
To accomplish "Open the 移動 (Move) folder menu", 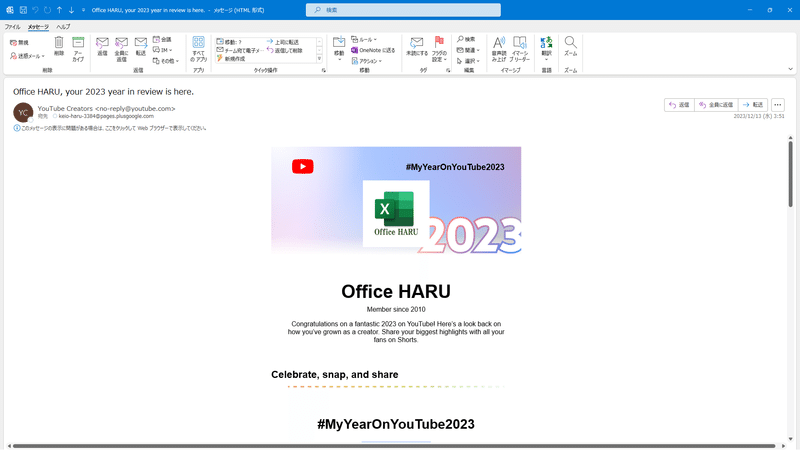I will pos(339,49).
